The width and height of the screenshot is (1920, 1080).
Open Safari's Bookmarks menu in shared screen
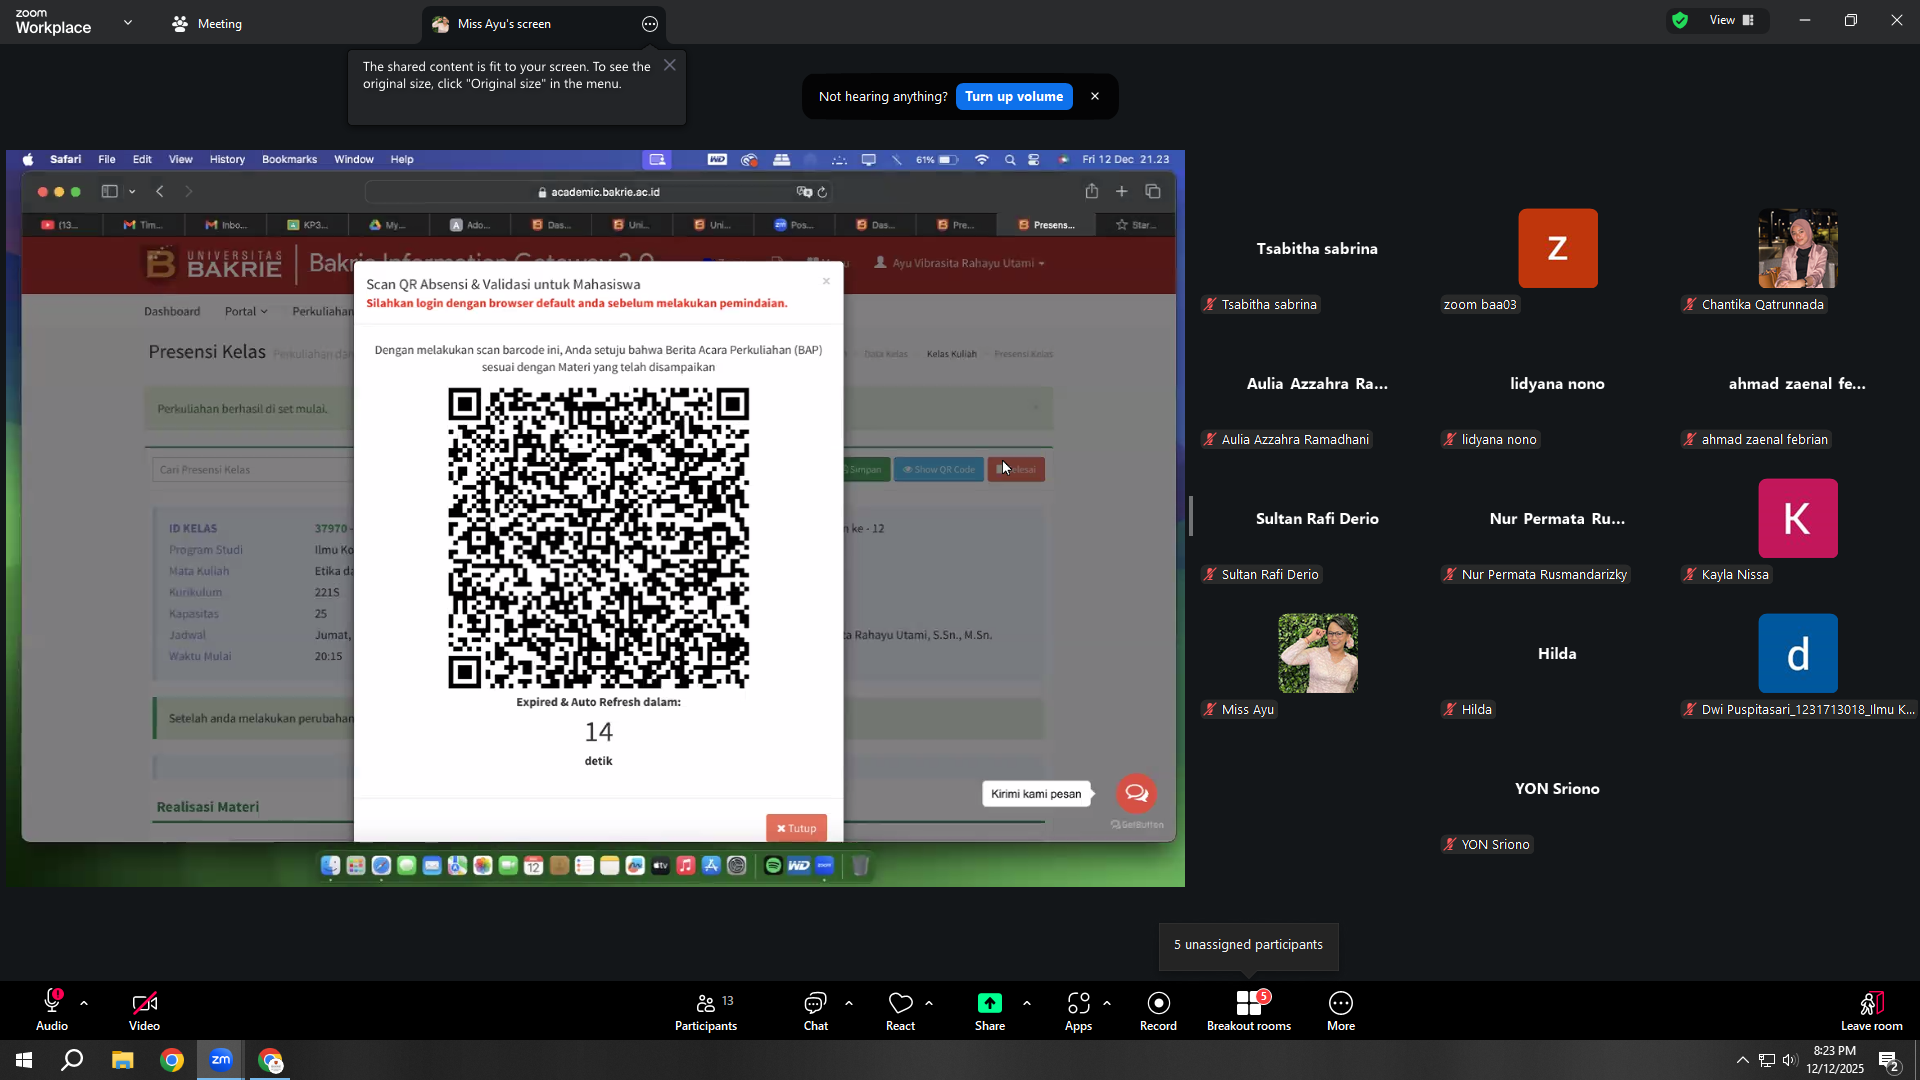point(289,159)
